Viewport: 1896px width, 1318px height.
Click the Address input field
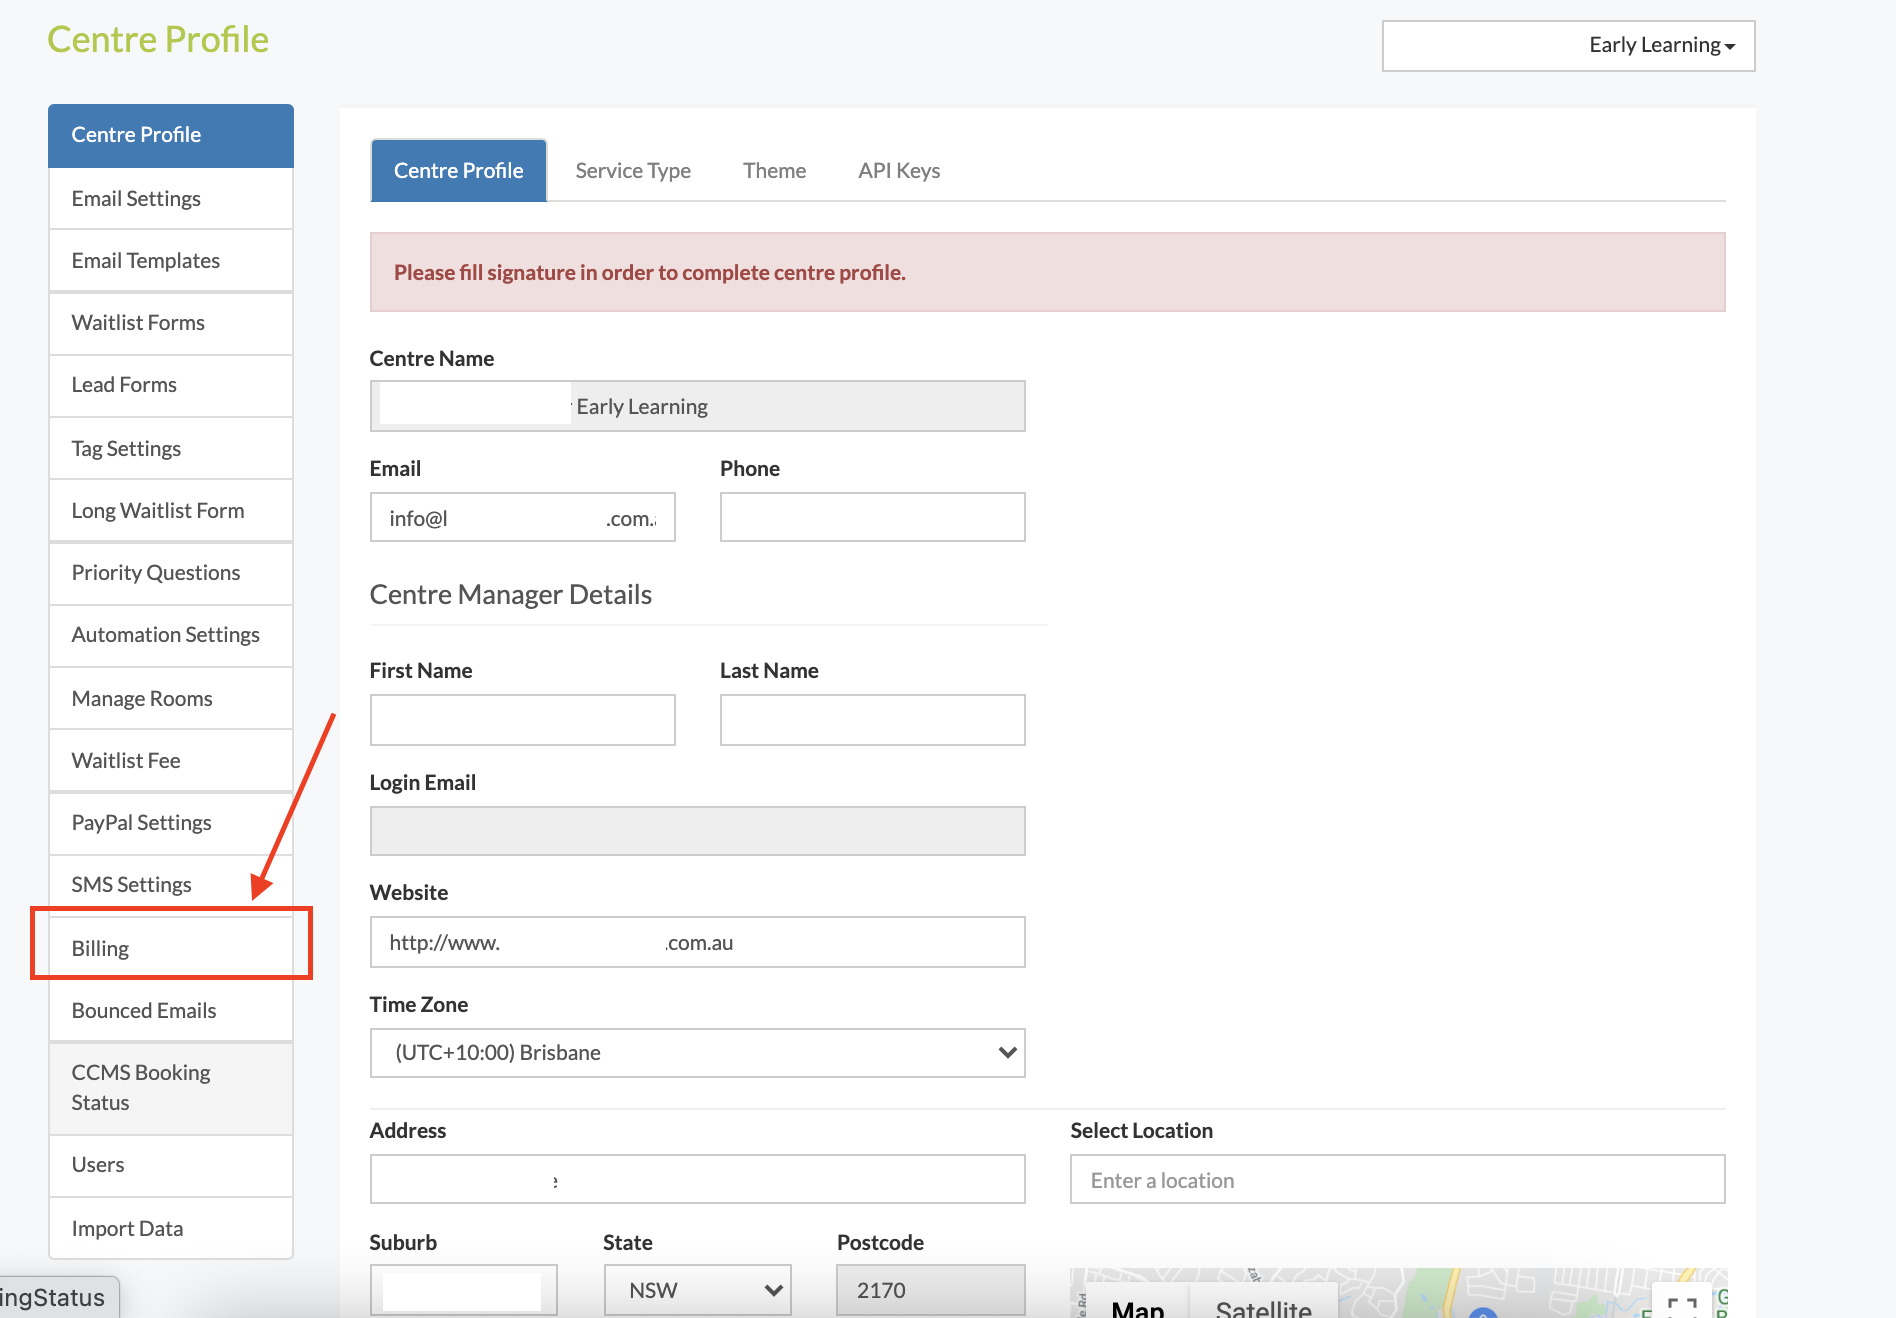click(x=698, y=1180)
